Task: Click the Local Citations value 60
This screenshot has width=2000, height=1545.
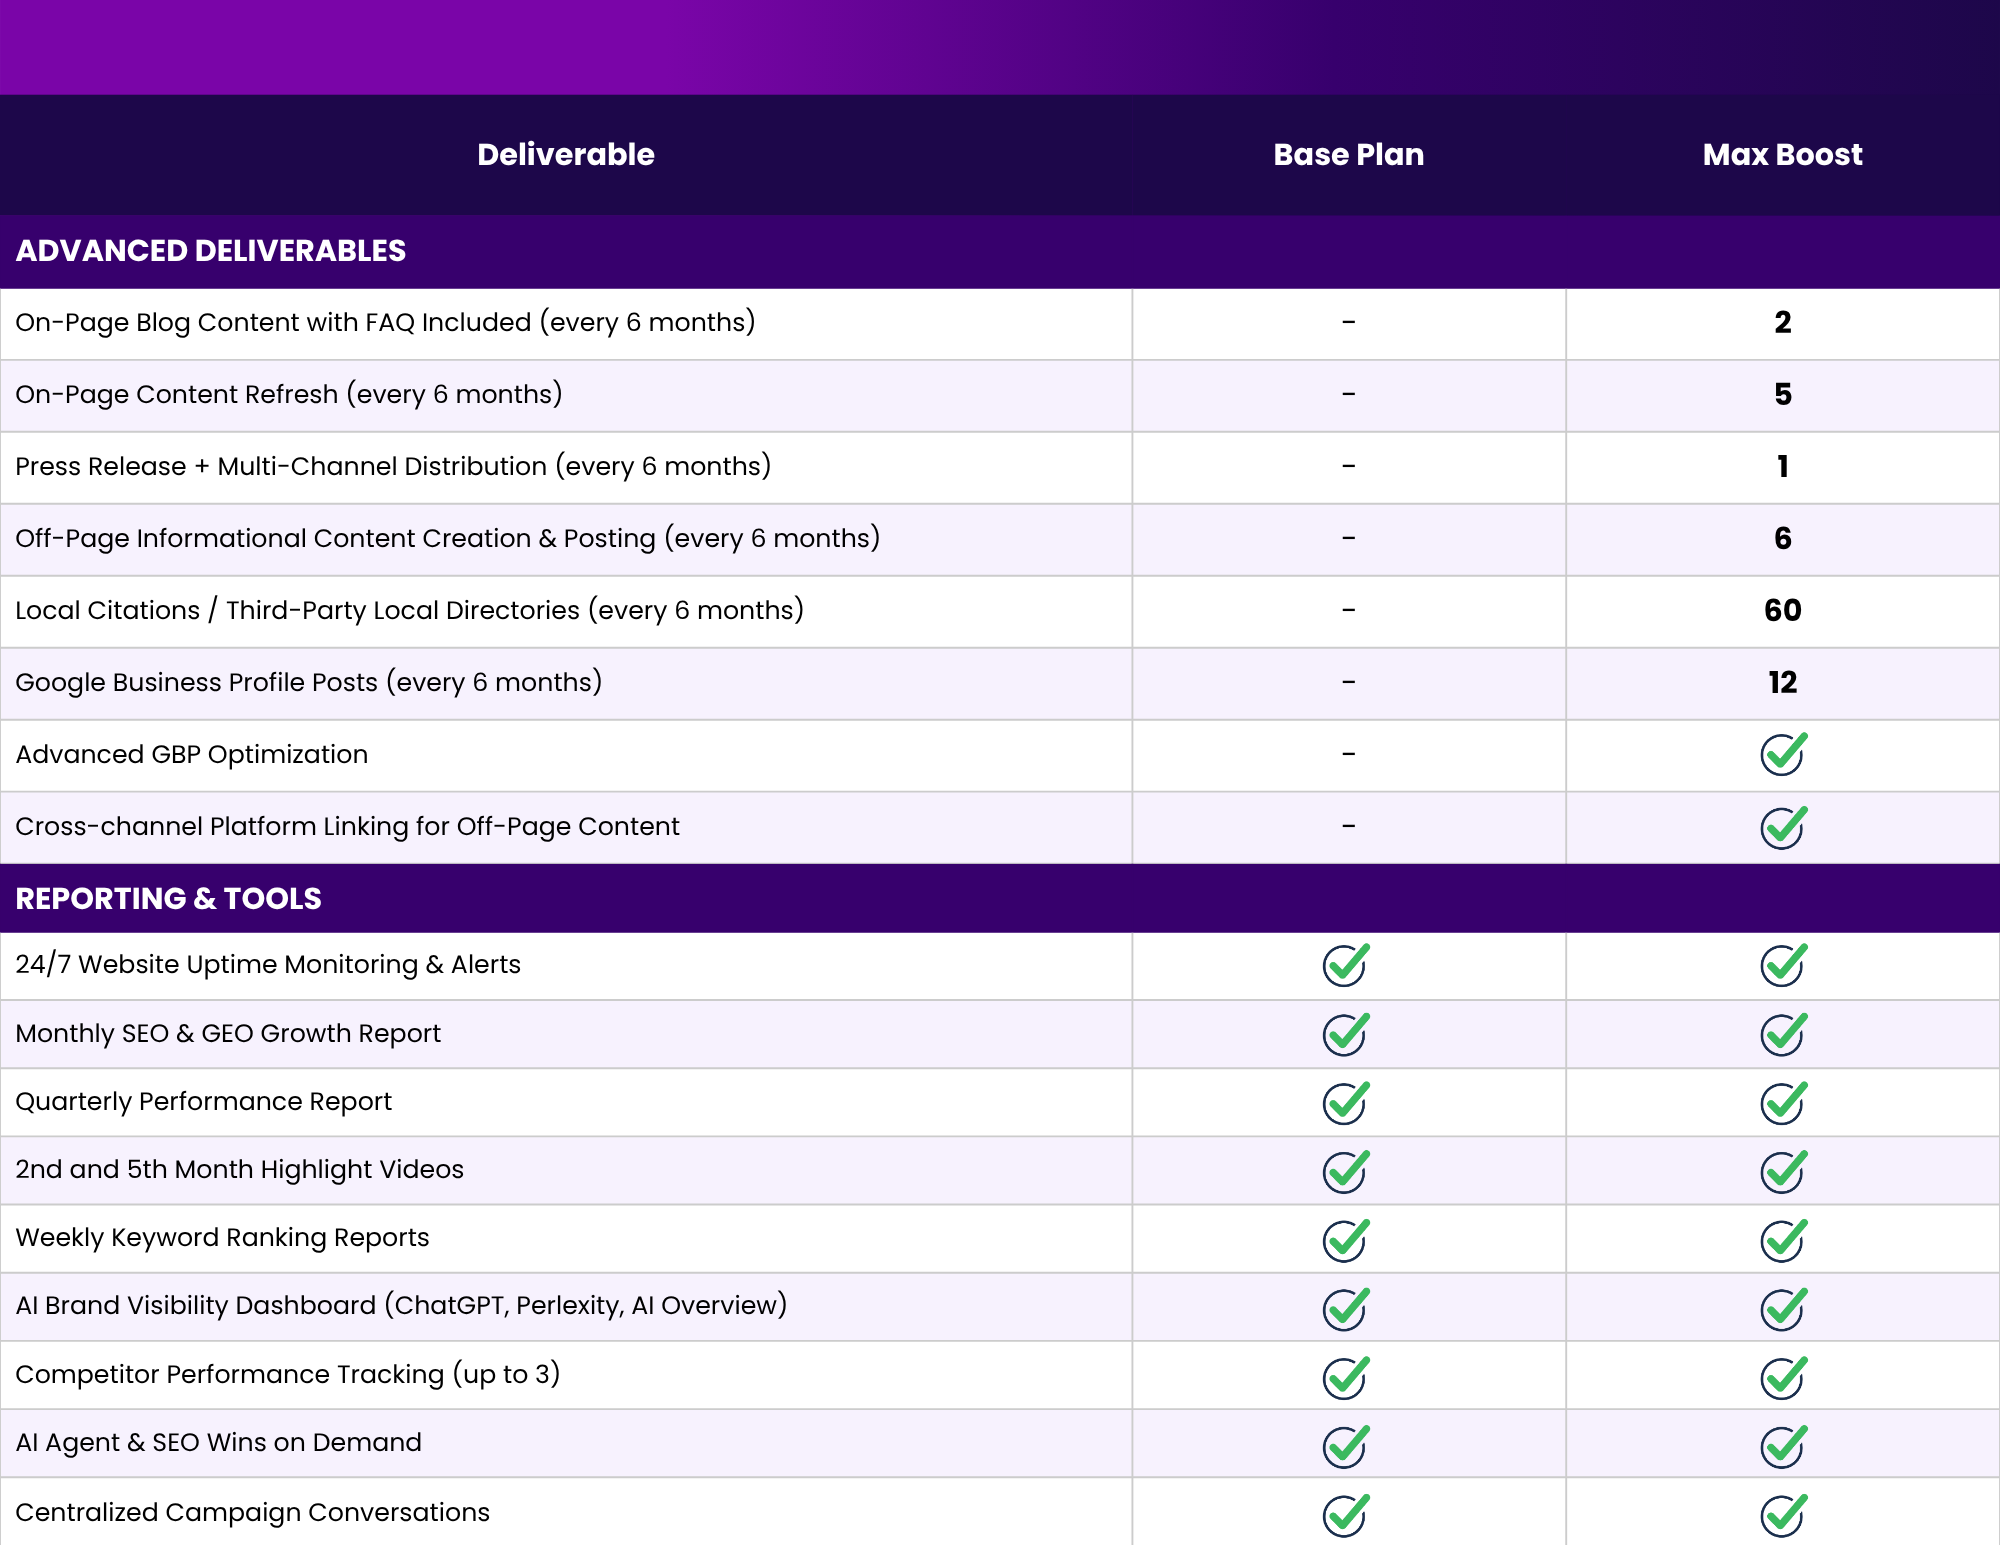Action: [x=1782, y=611]
